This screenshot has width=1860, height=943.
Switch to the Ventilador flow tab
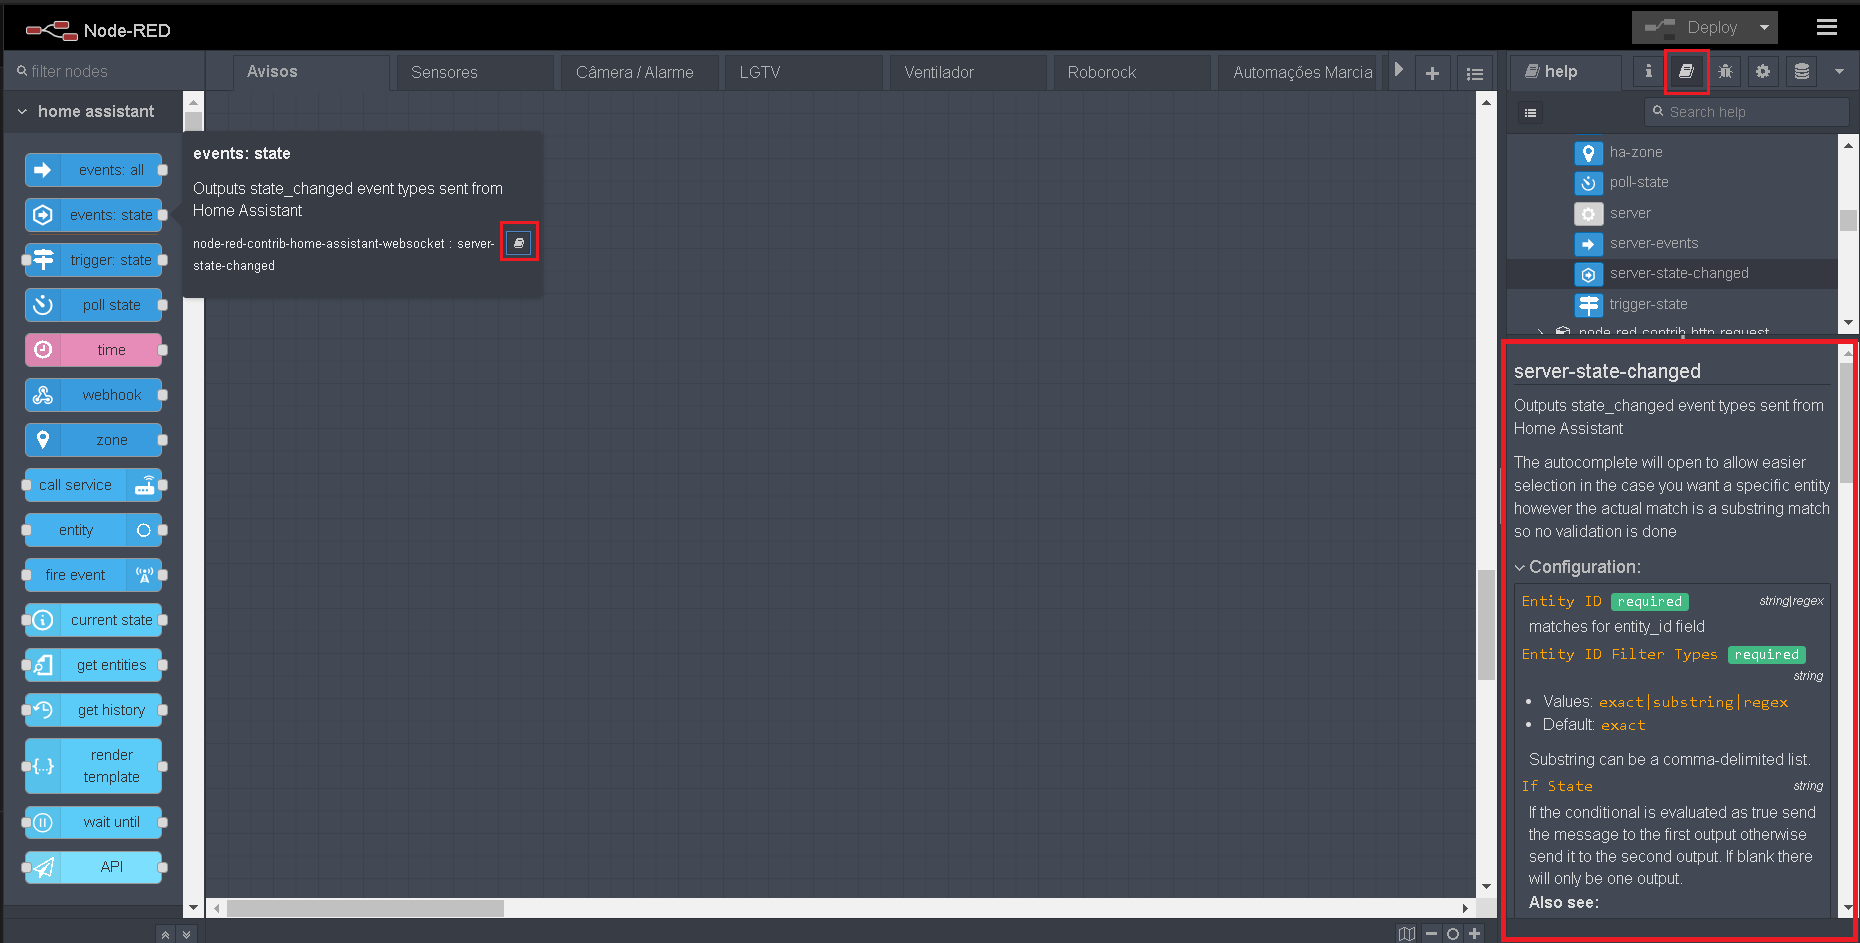coord(968,72)
